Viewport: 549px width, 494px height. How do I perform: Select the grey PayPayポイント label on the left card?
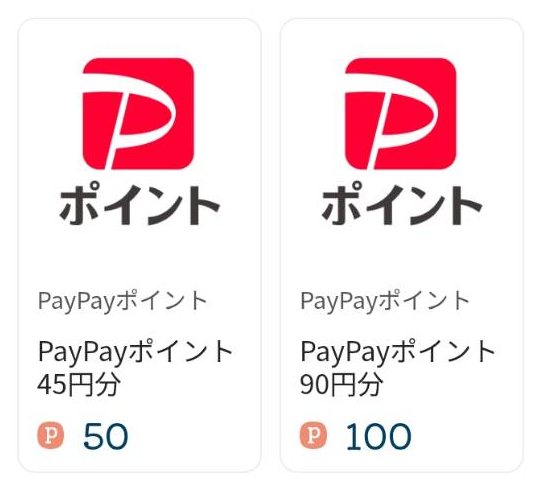[123, 301]
